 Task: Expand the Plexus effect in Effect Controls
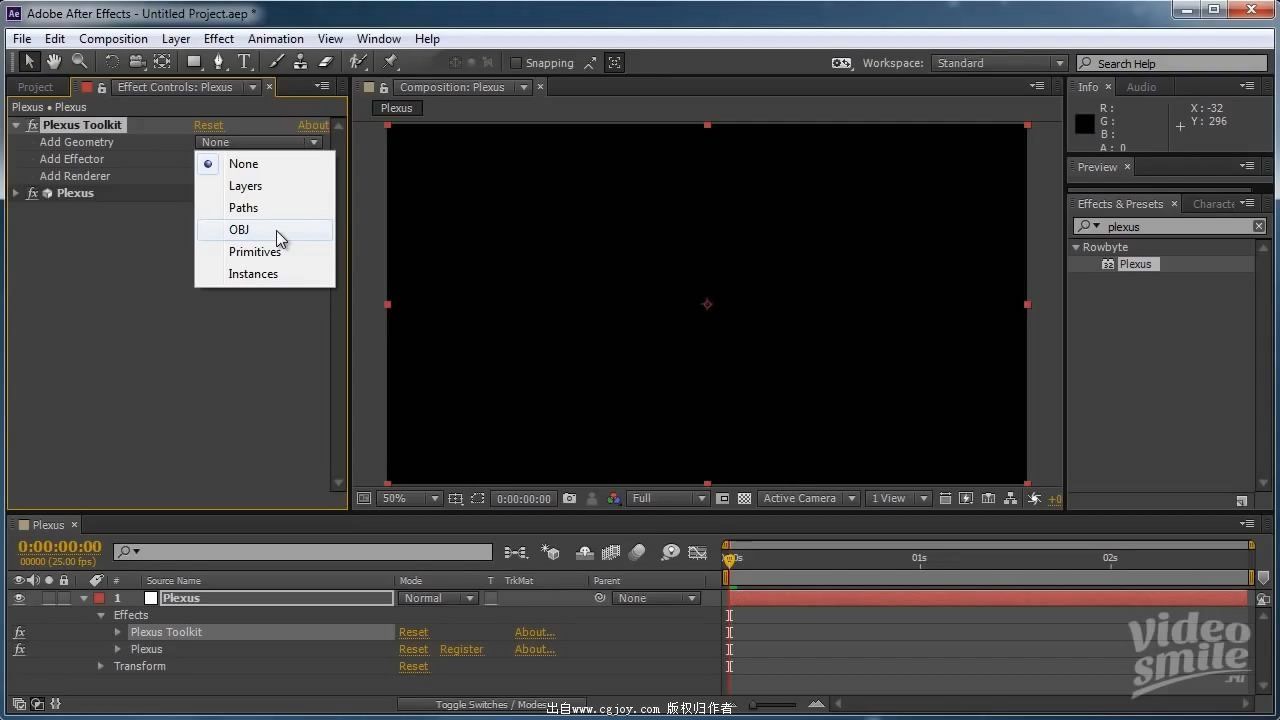pyautogui.click(x=16, y=193)
